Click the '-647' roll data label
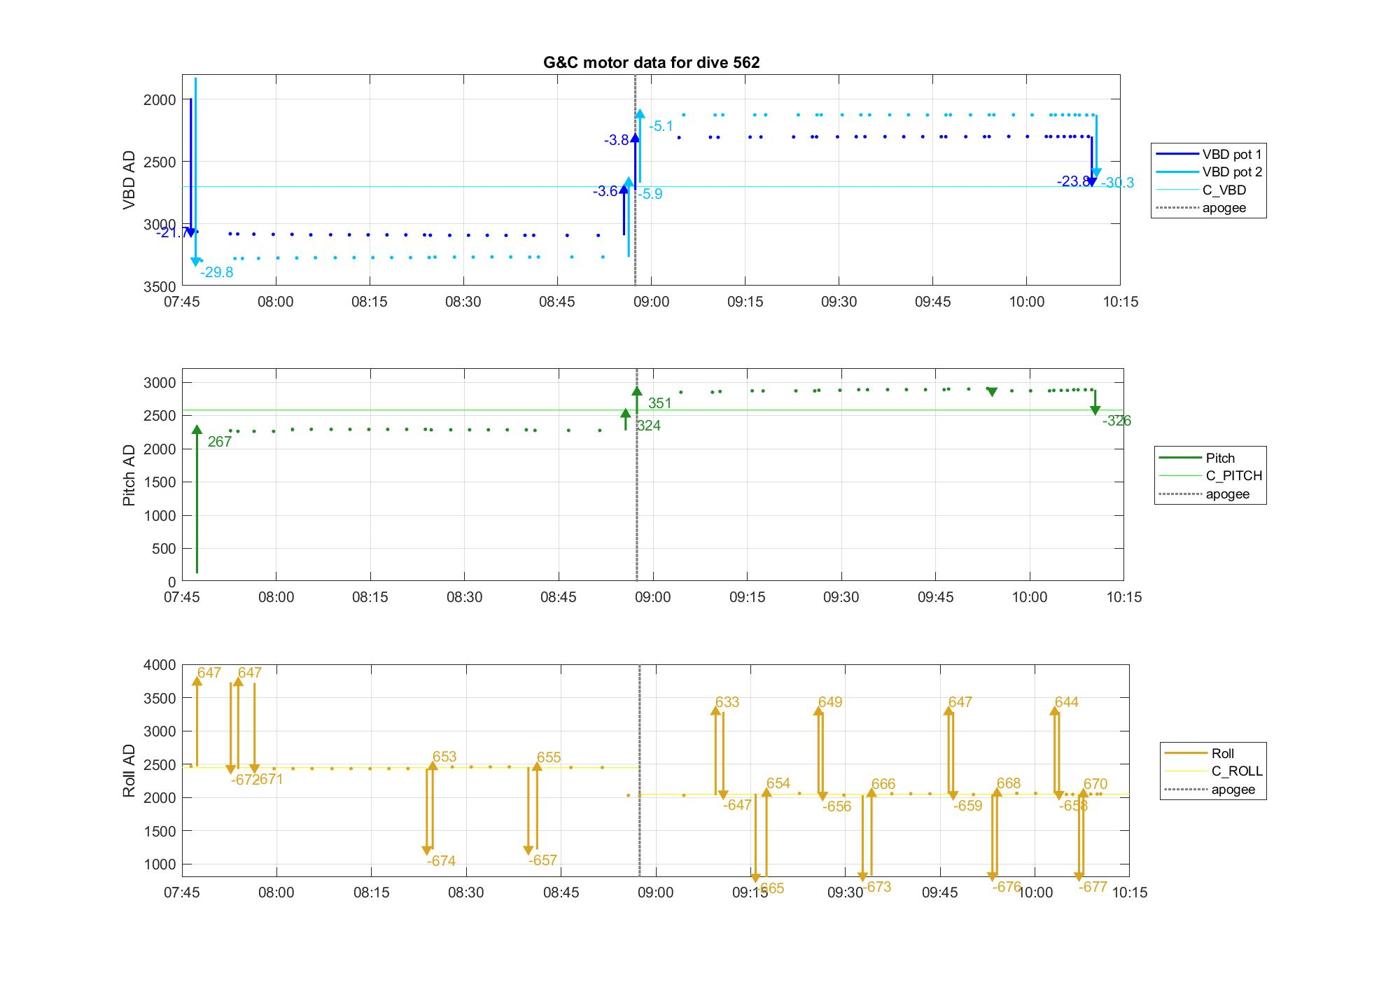This screenshot has width=1400, height=986. 737,805
